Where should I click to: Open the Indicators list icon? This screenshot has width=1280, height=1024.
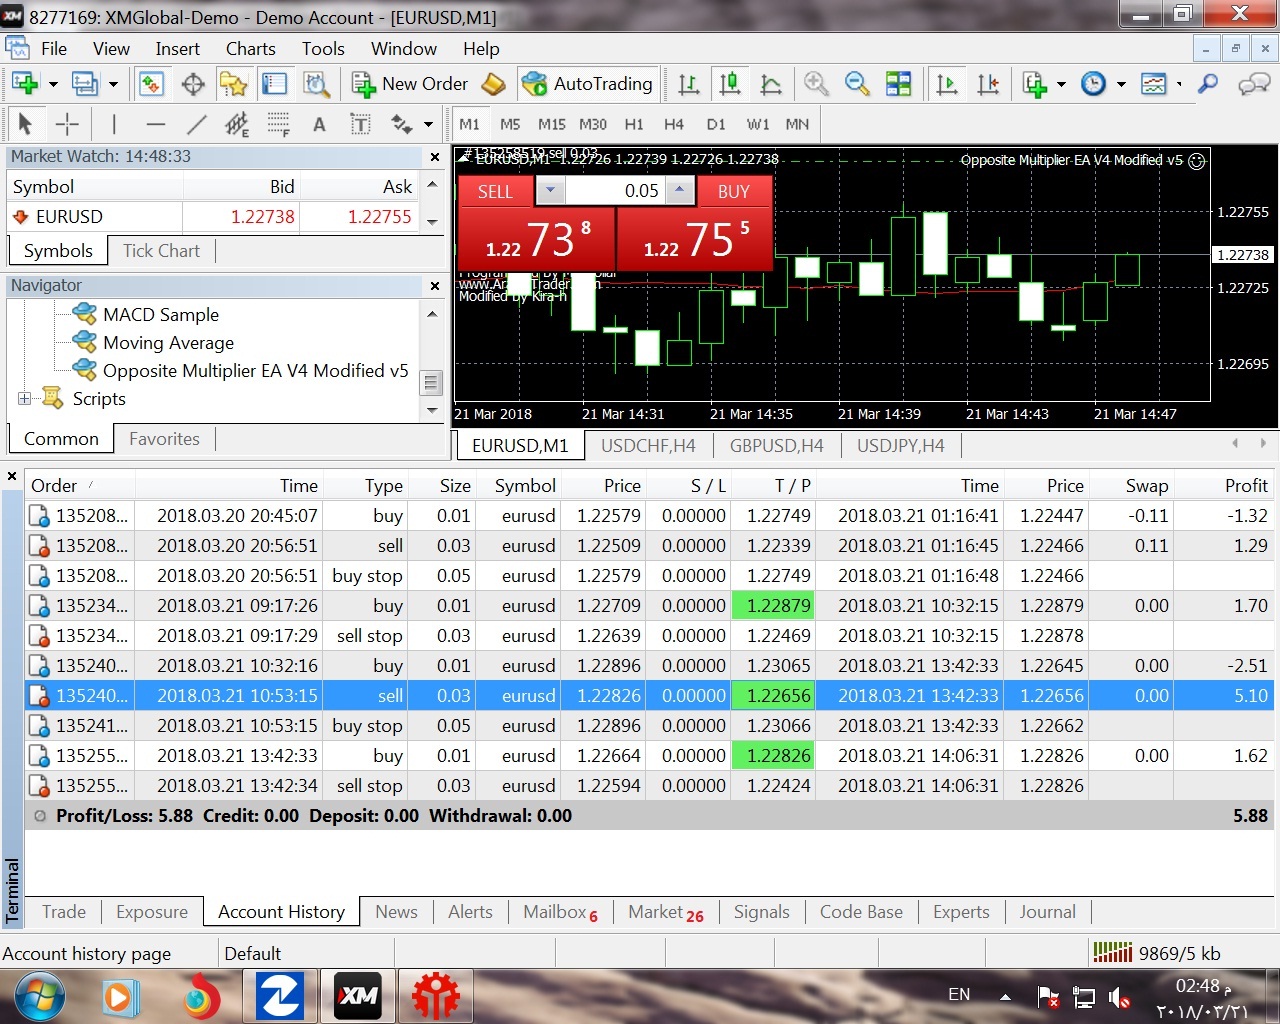[1035, 84]
